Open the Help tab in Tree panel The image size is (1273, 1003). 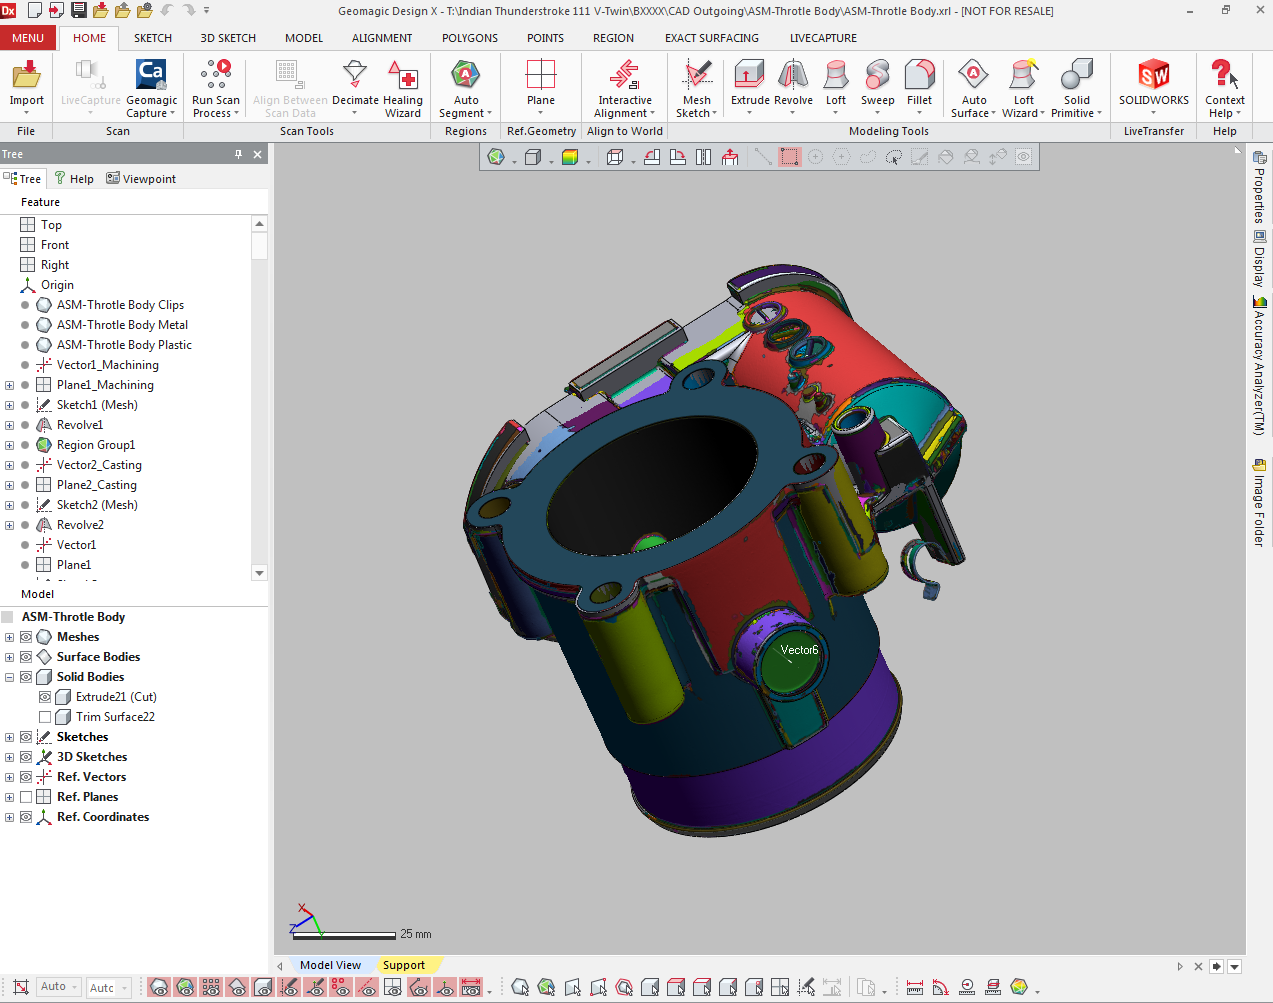coord(74,179)
